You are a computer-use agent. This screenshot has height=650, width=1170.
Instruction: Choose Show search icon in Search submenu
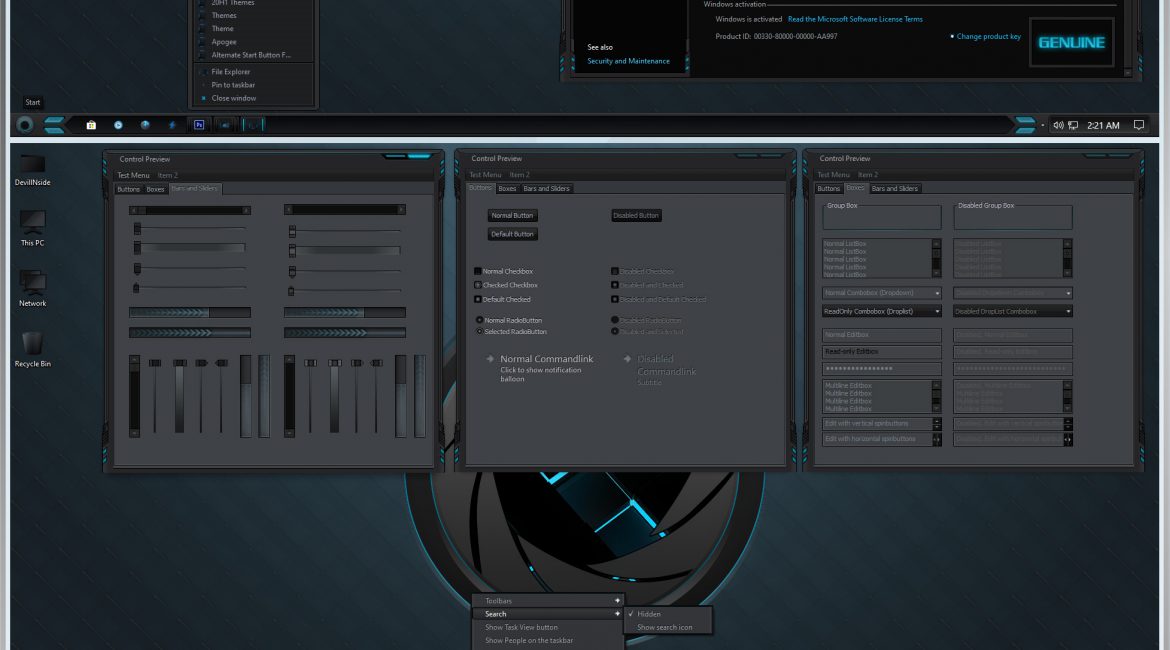click(667, 628)
